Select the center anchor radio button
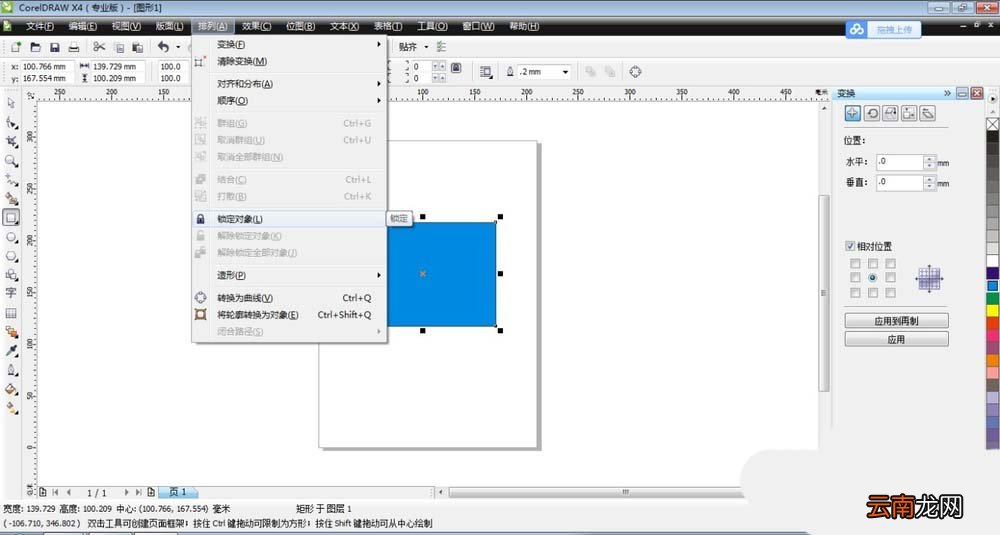The height and width of the screenshot is (535, 1000). (872, 277)
